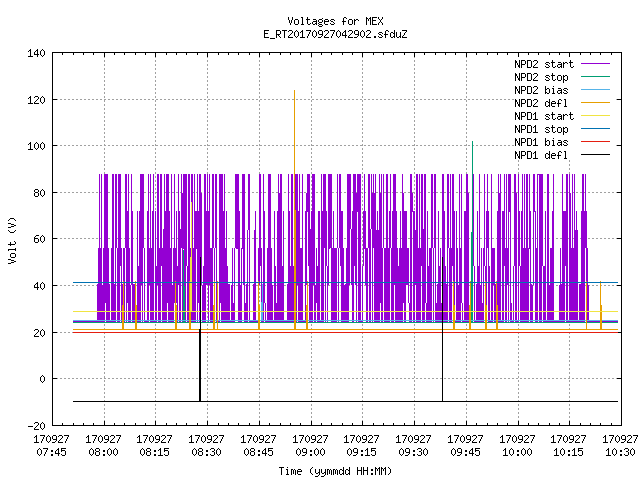
Task: Pick the yellow NPD1 start legend line
Action: pyautogui.click(x=595, y=116)
